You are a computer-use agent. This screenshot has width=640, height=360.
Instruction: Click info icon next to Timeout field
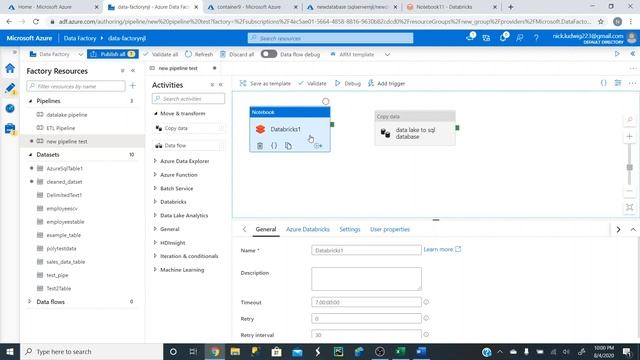coord(426,302)
